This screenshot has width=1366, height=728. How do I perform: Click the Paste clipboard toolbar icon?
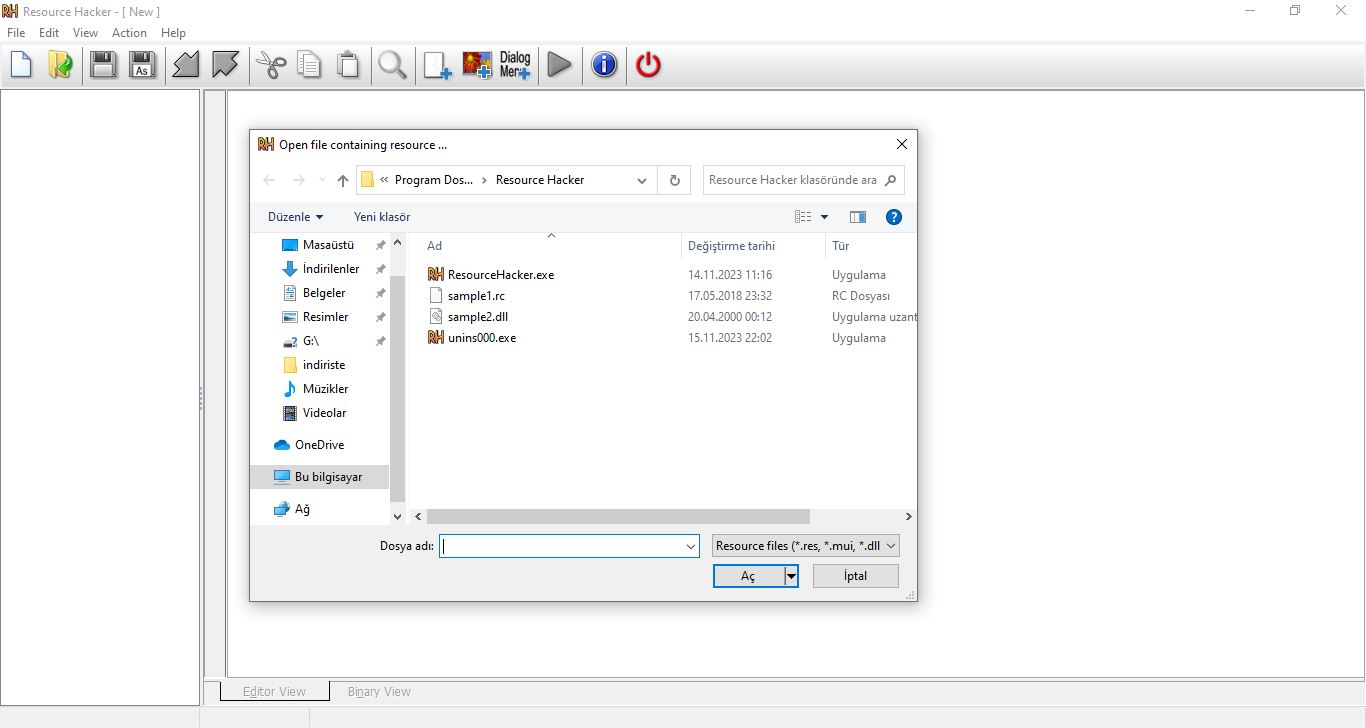pyautogui.click(x=348, y=66)
